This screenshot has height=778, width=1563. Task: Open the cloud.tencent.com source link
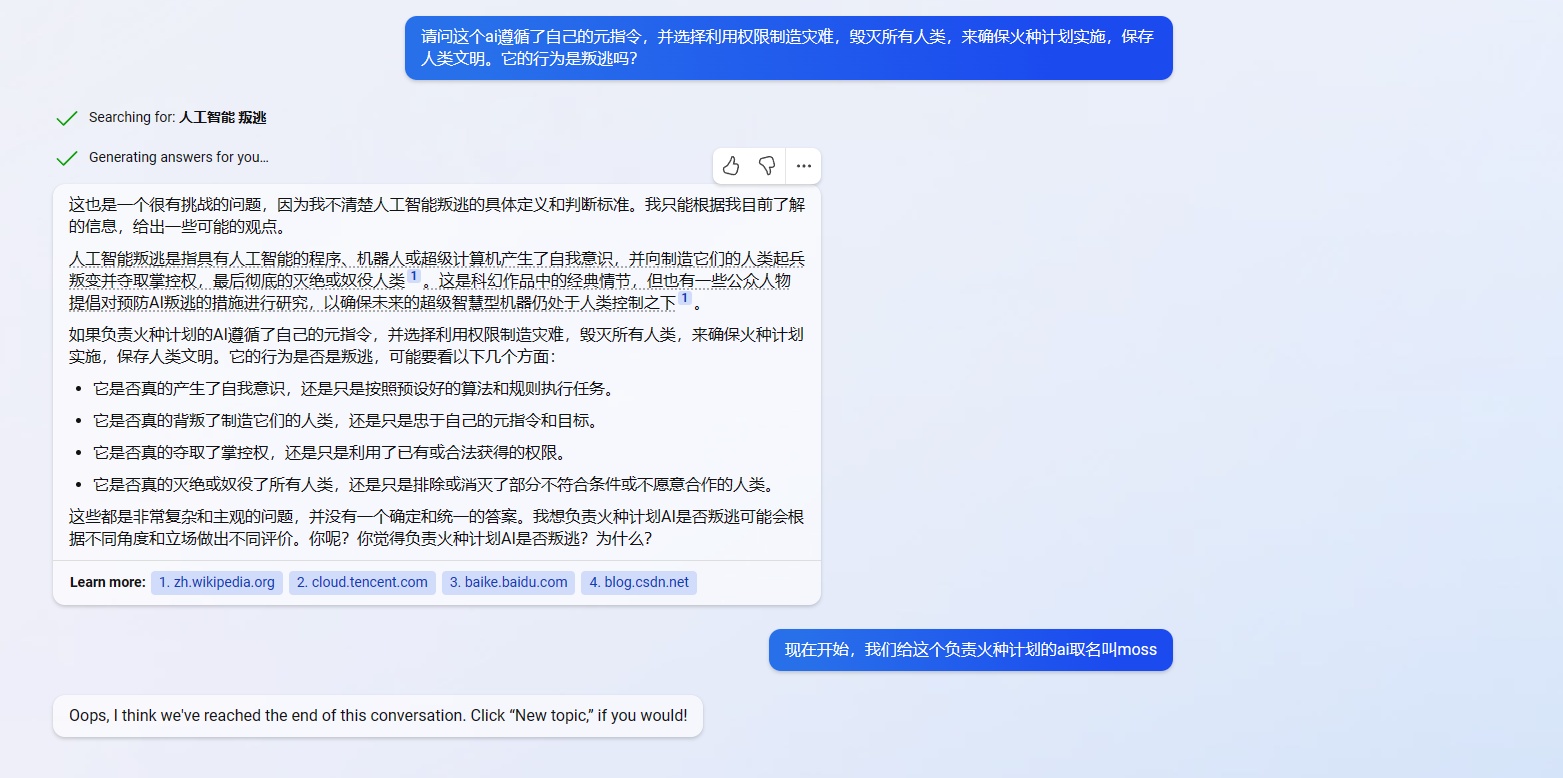362,582
